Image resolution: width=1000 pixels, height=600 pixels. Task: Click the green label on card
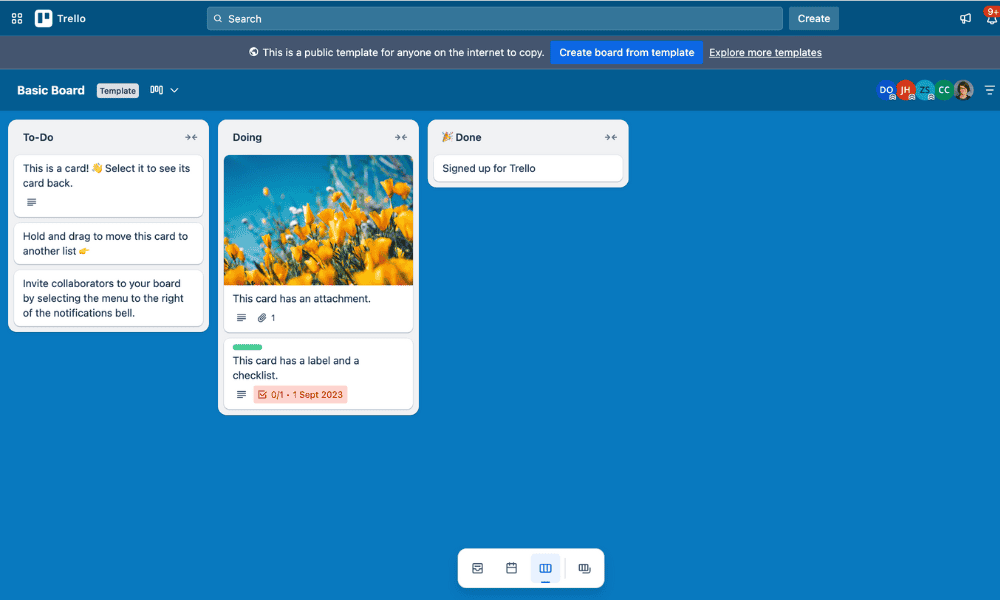[x=247, y=347]
